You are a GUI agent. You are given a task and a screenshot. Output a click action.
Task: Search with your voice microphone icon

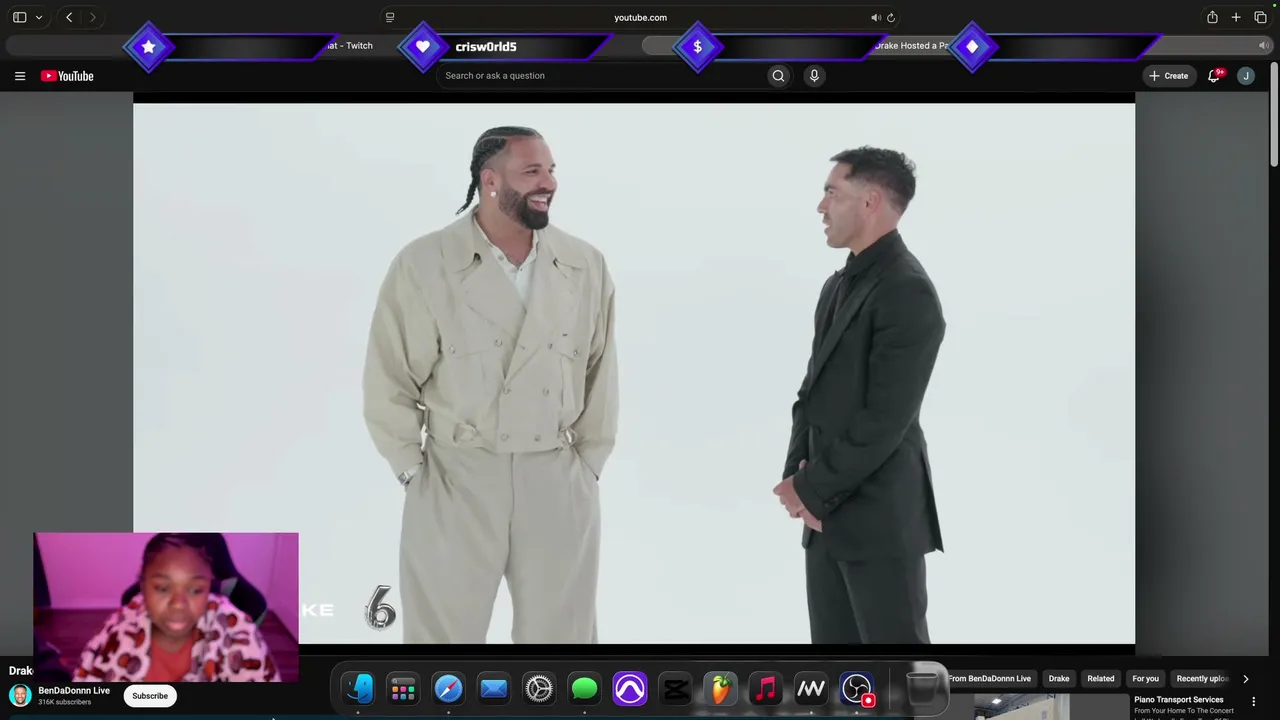pyautogui.click(x=814, y=76)
